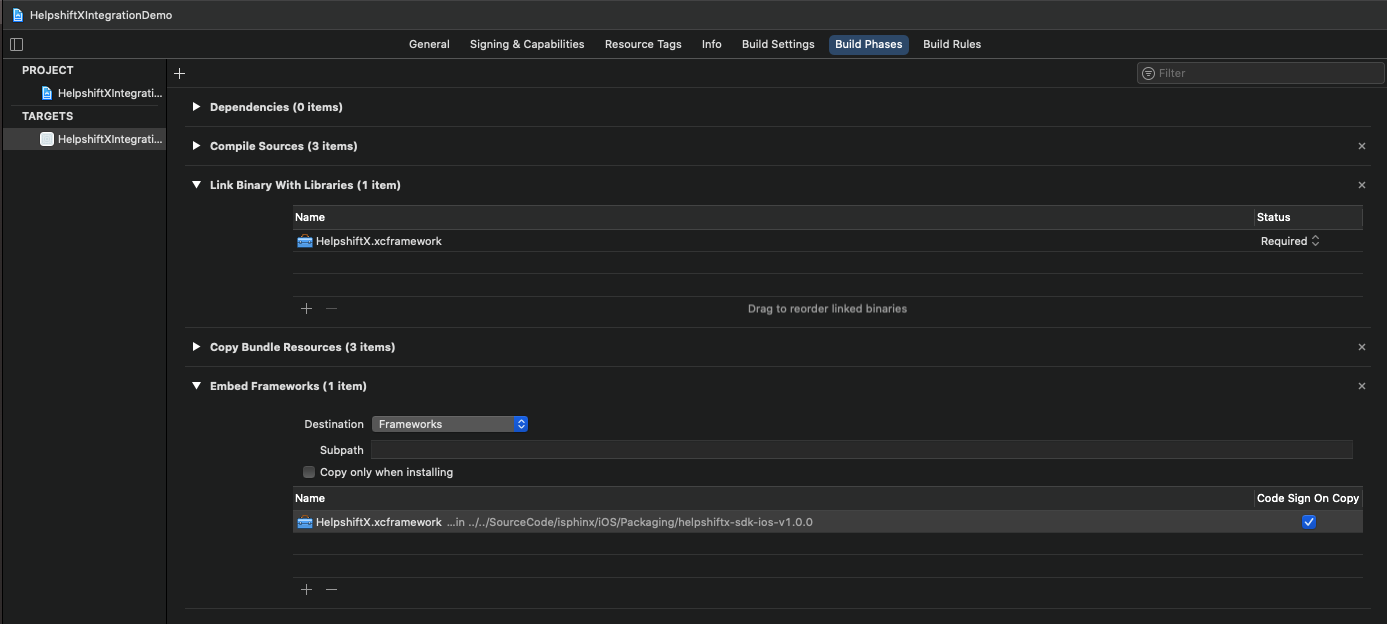Select HelpshiftXIntegration project in sidebar
Viewport: 1387px width, 624px height.
(x=108, y=93)
